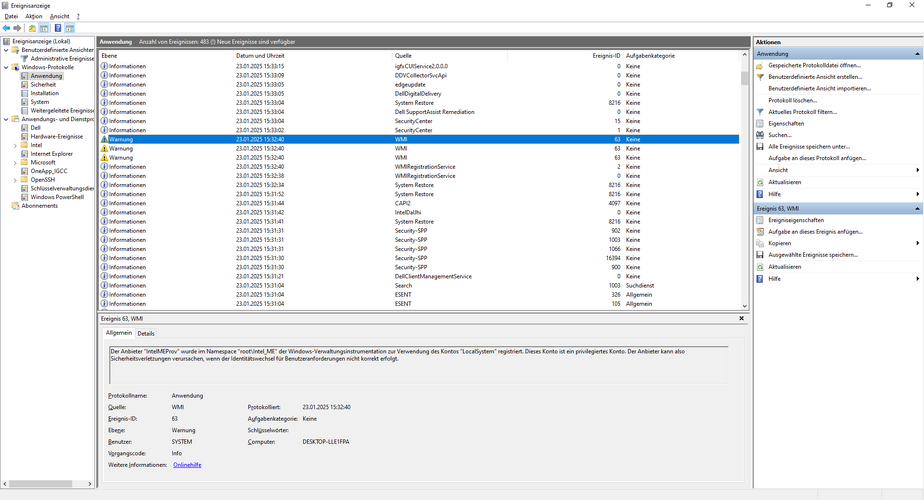Click the warning icon of selected WMI row
This screenshot has height=500, width=924.
coord(104,139)
